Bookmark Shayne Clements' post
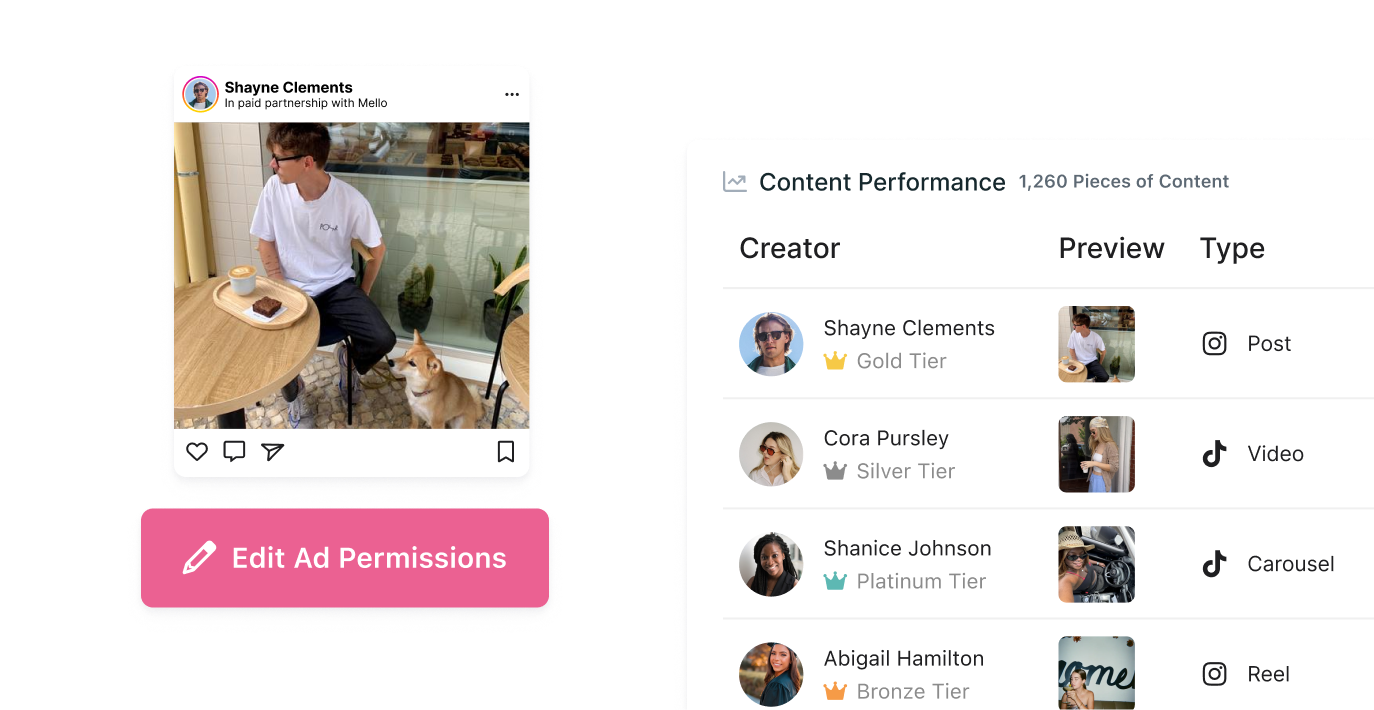The image size is (1374, 710). (x=506, y=452)
